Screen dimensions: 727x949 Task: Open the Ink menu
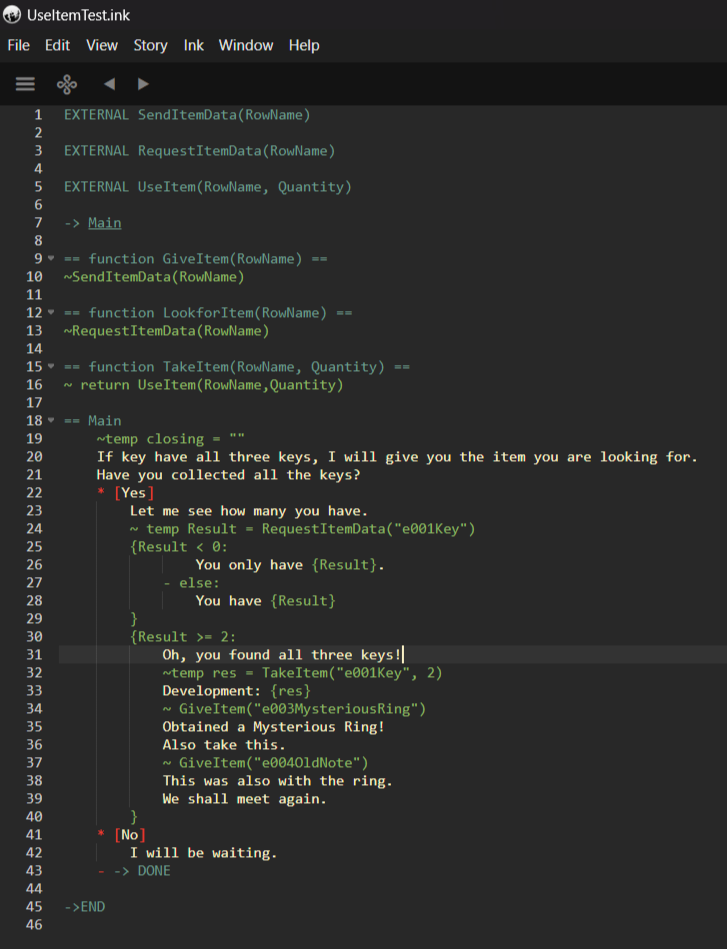[x=193, y=45]
